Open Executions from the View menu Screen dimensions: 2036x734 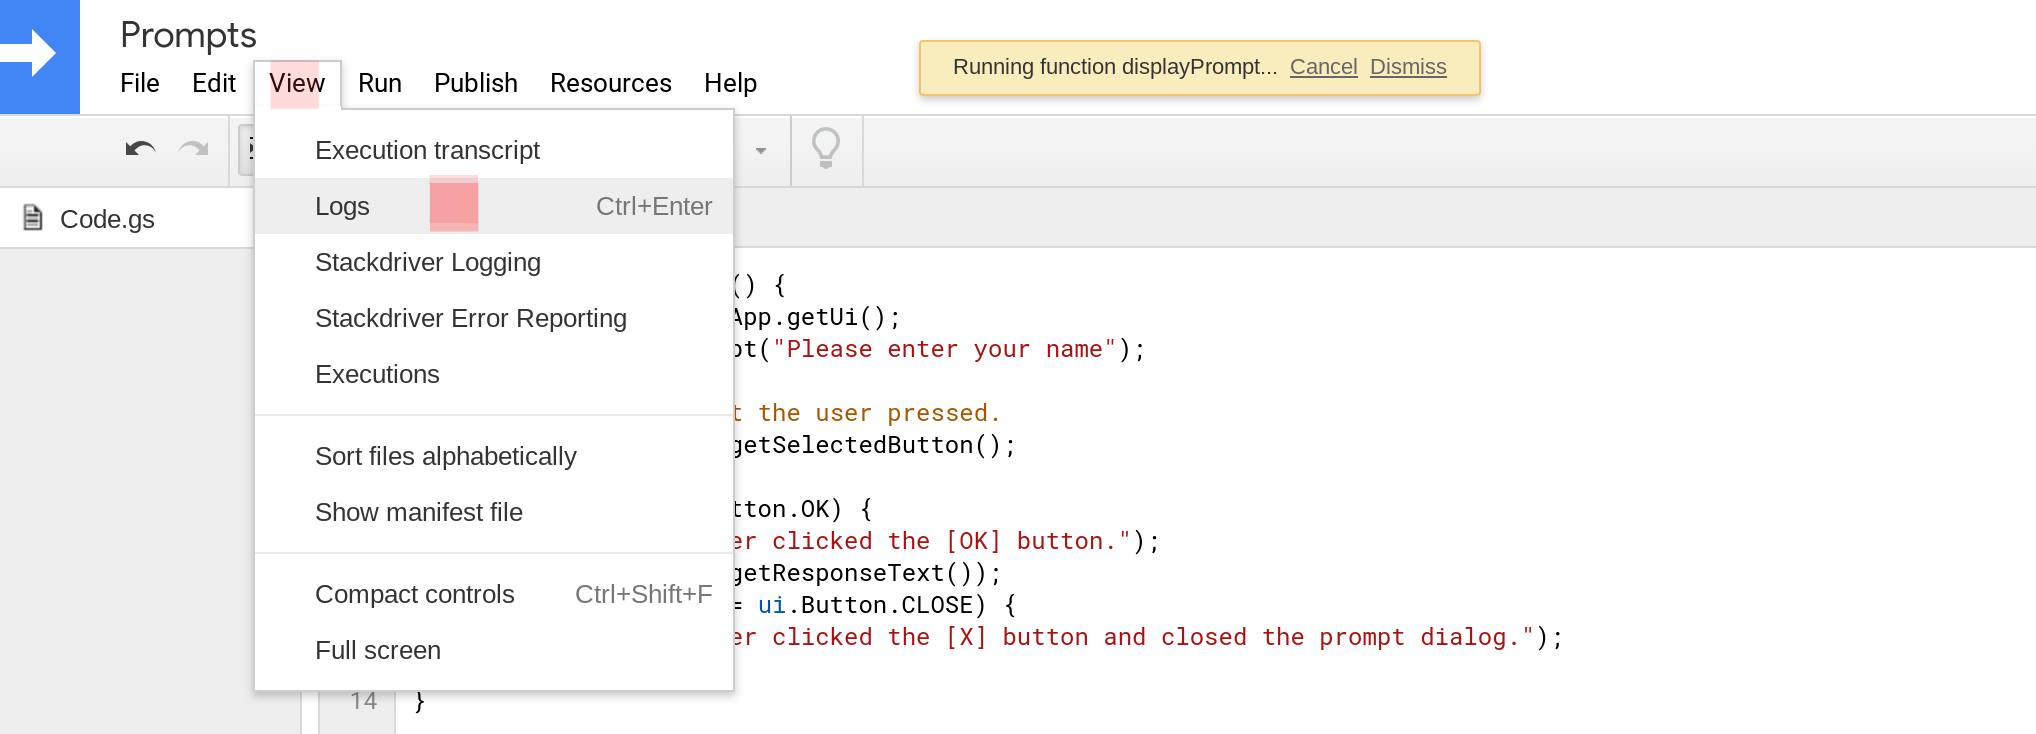pyautogui.click(x=494, y=374)
